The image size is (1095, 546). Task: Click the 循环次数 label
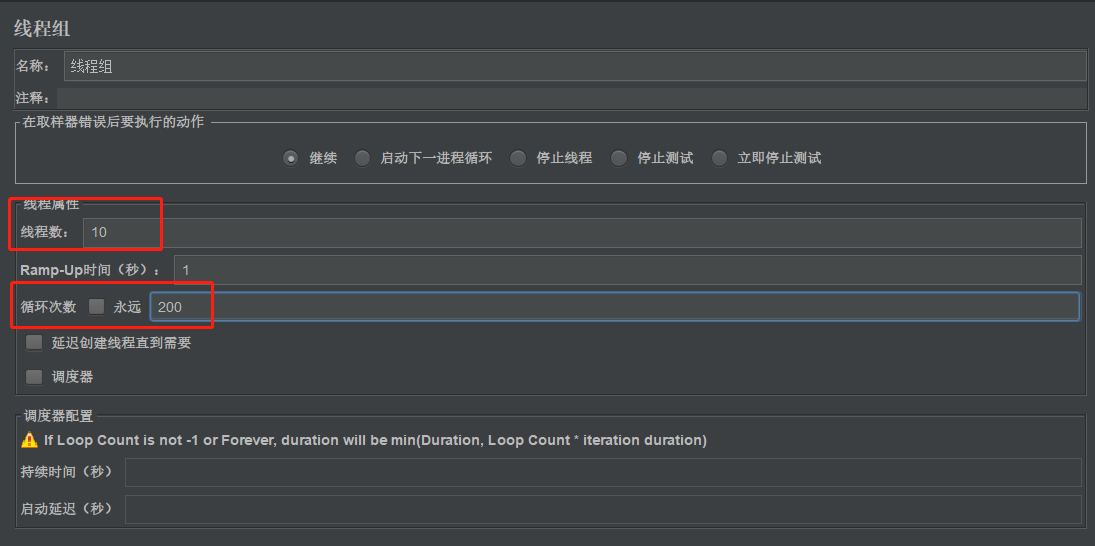tap(48, 307)
